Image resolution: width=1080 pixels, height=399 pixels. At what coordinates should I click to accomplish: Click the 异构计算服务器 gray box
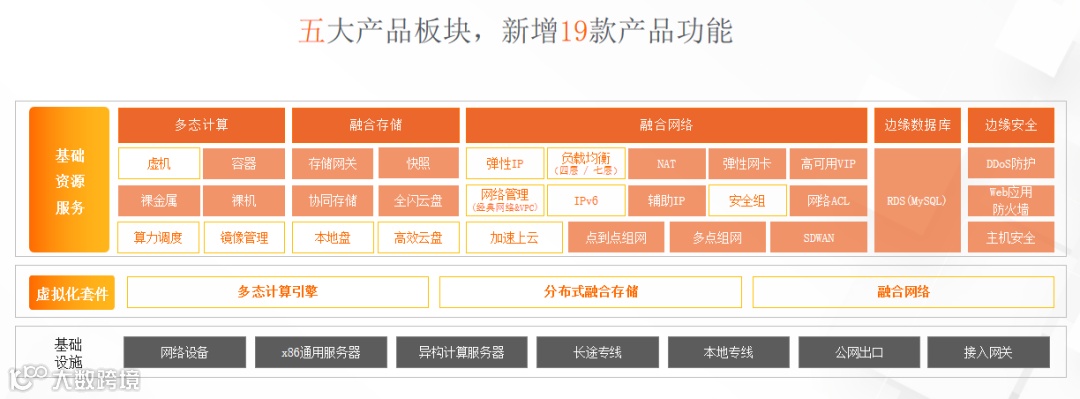pos(461,352)
